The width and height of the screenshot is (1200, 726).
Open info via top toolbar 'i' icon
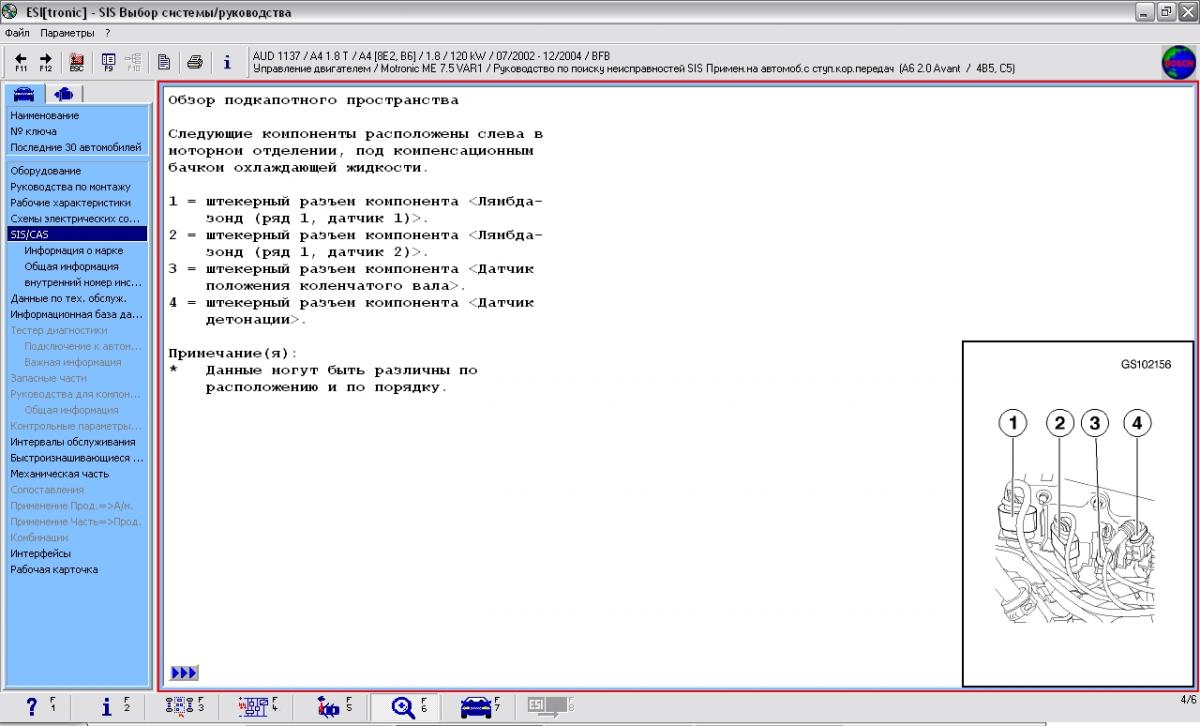click(x=227, y=62)
